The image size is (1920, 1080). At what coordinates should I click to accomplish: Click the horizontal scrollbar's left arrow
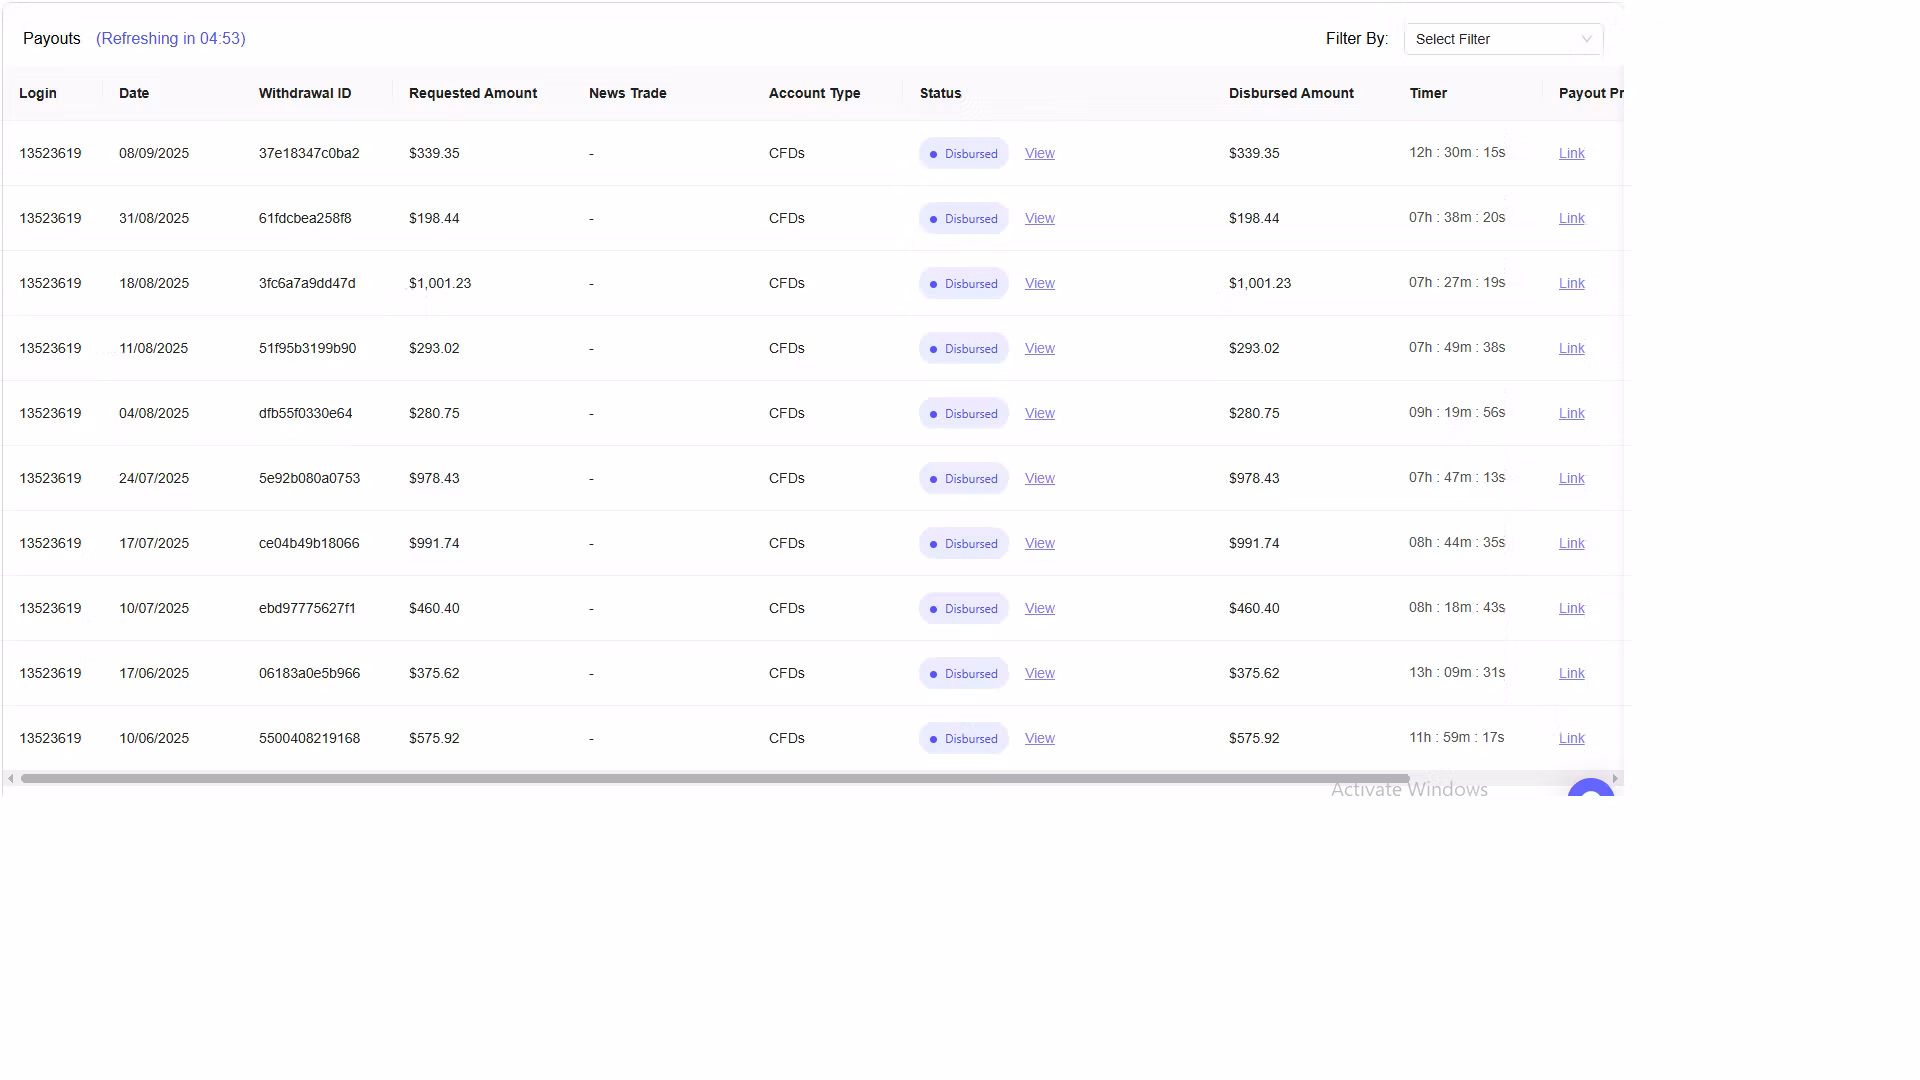pyautogui.click(x=10, y=778)
